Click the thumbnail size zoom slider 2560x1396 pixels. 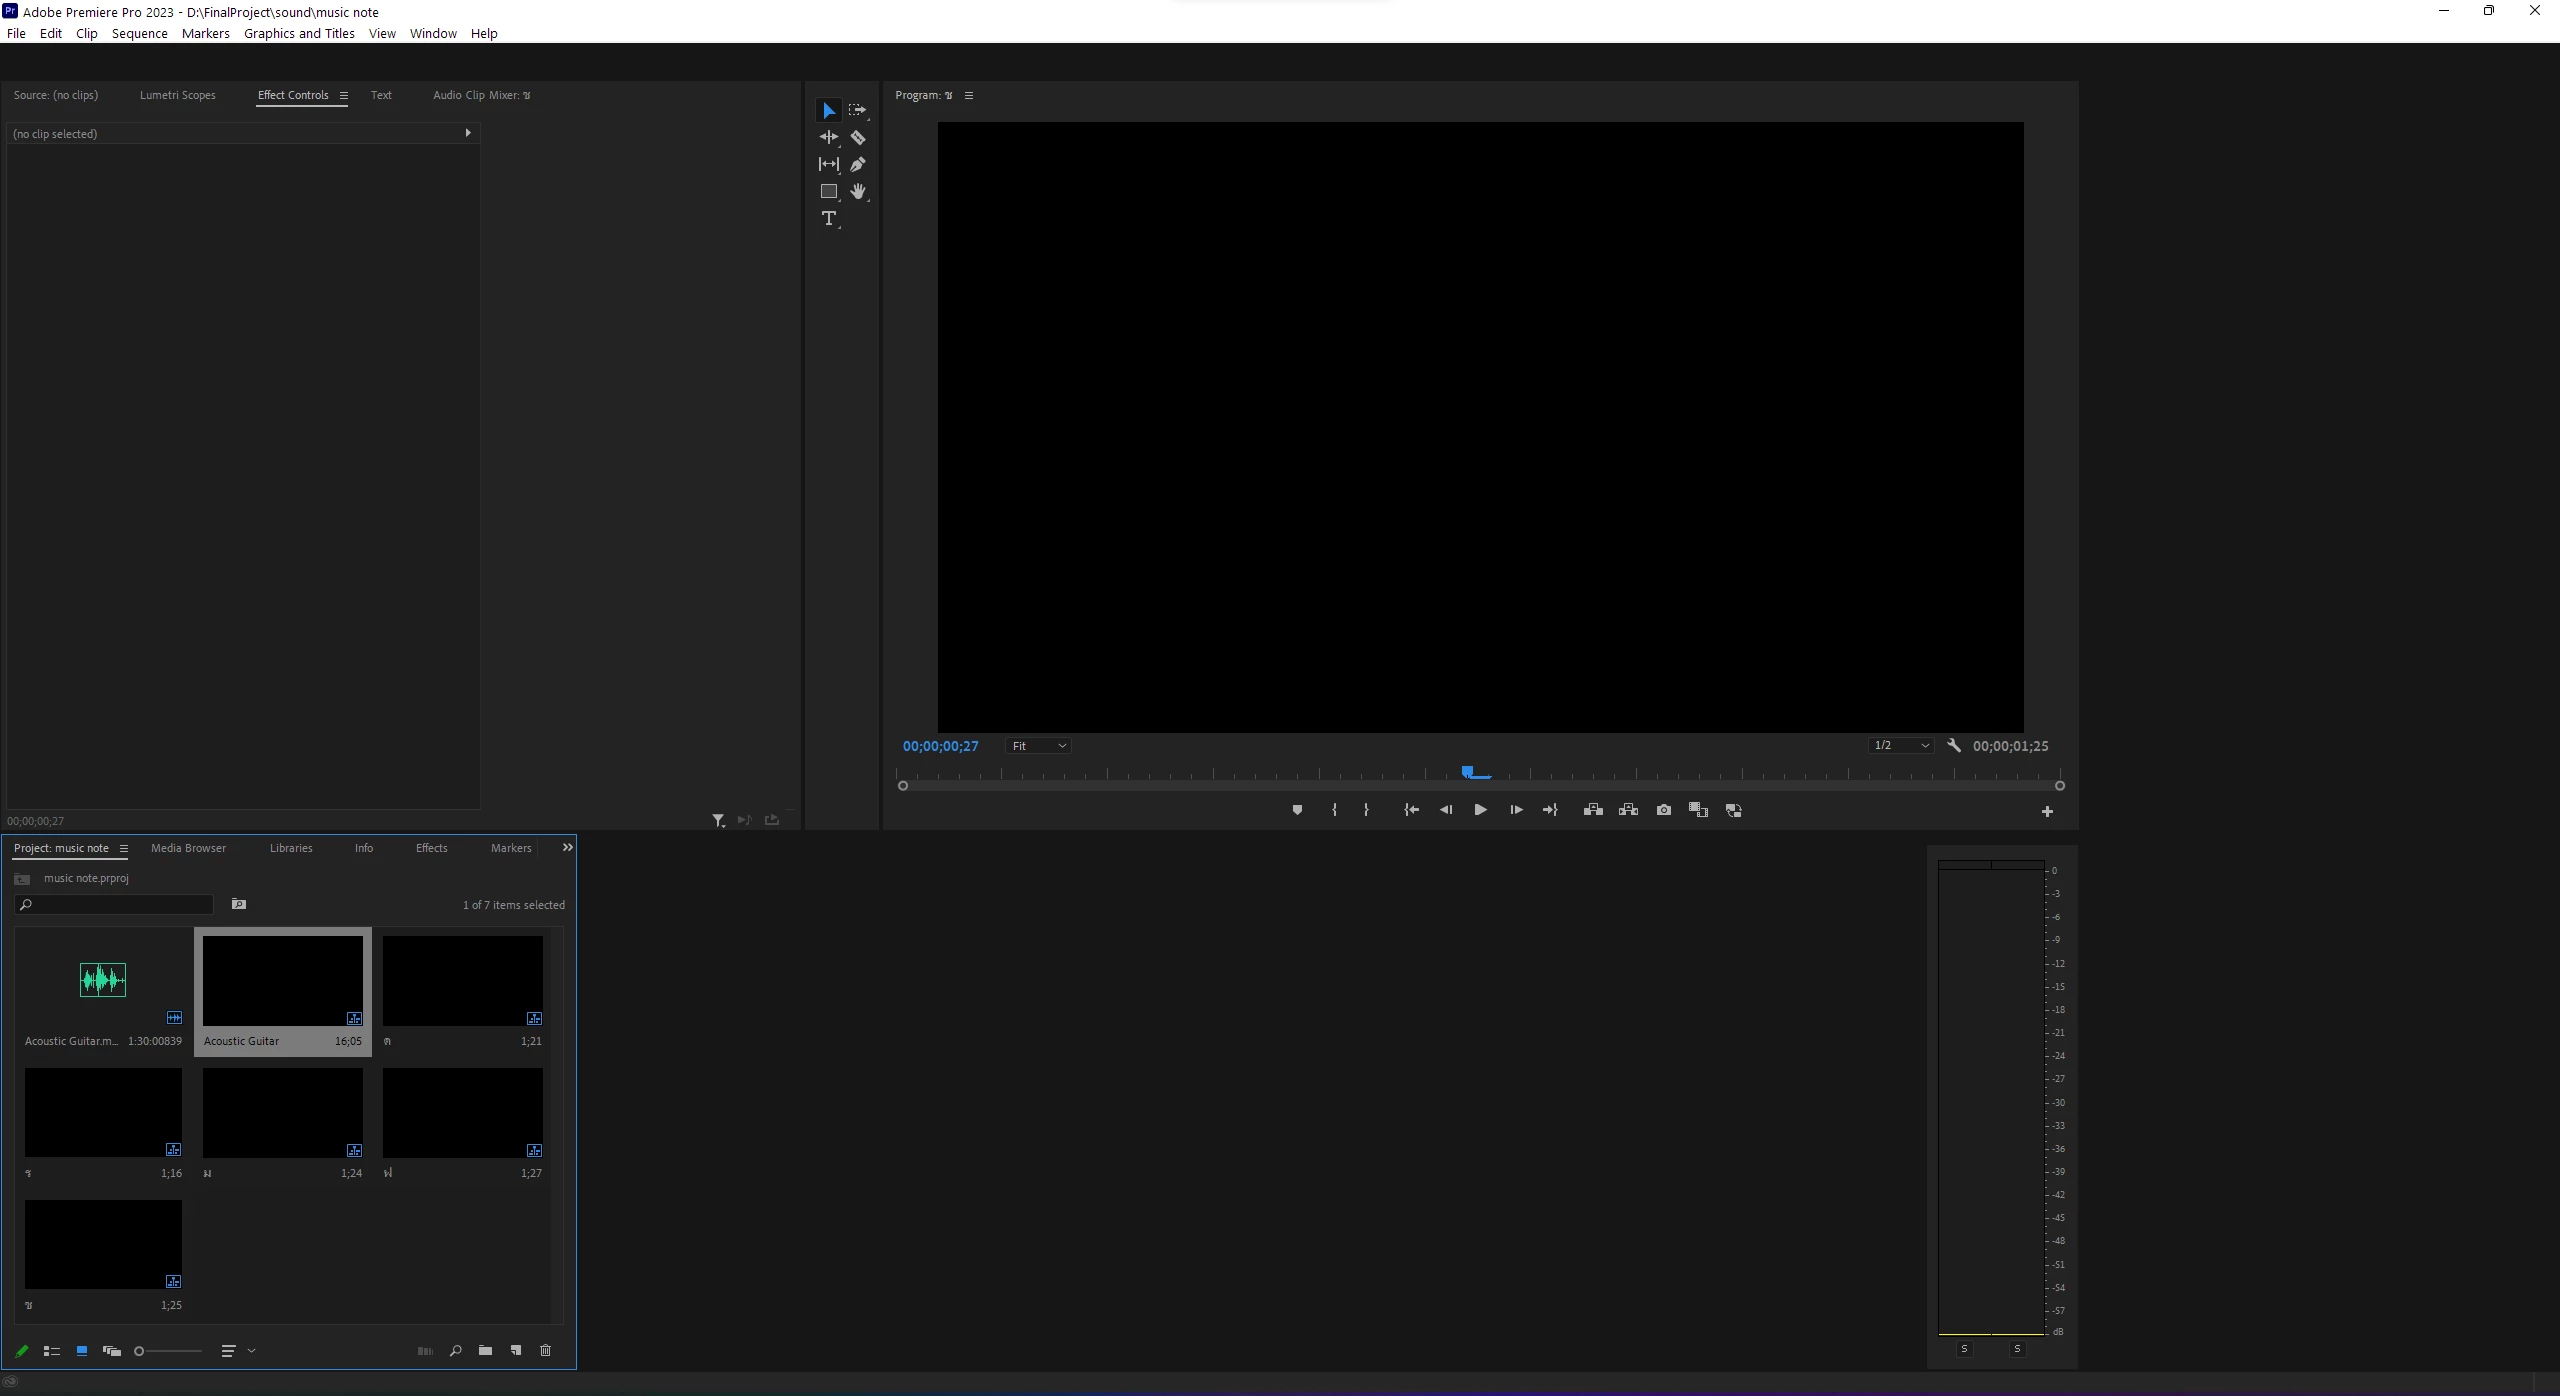pos(169,1352)
